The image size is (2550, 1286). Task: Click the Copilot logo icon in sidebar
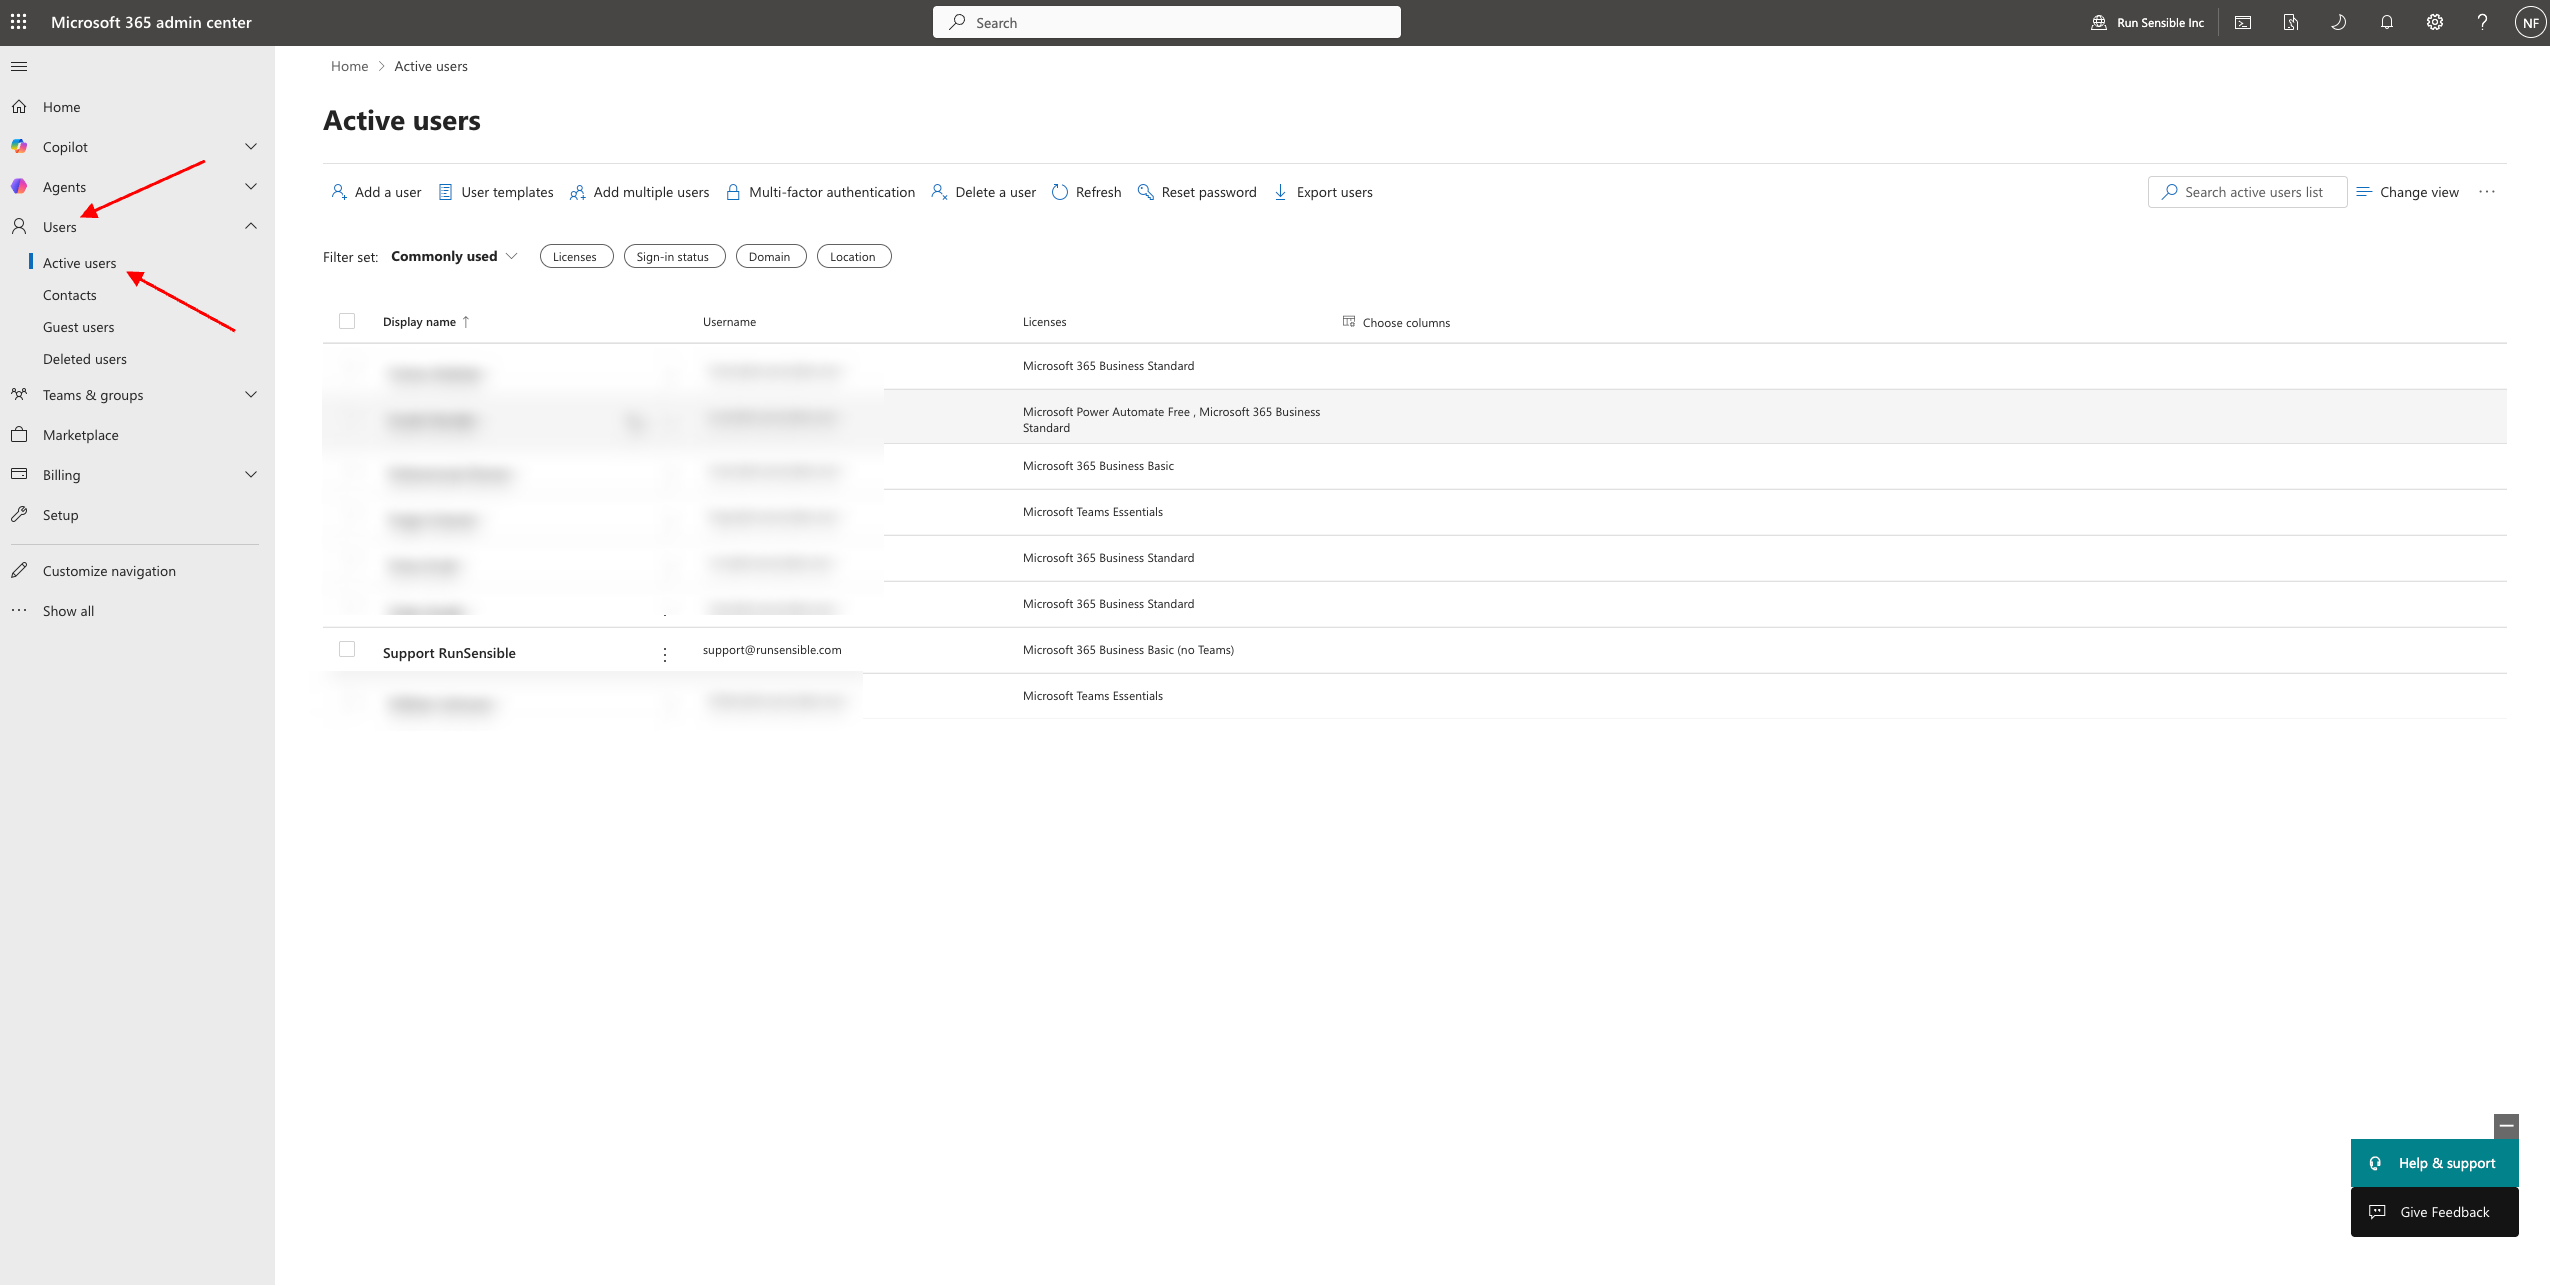click(x=19, y=146)
